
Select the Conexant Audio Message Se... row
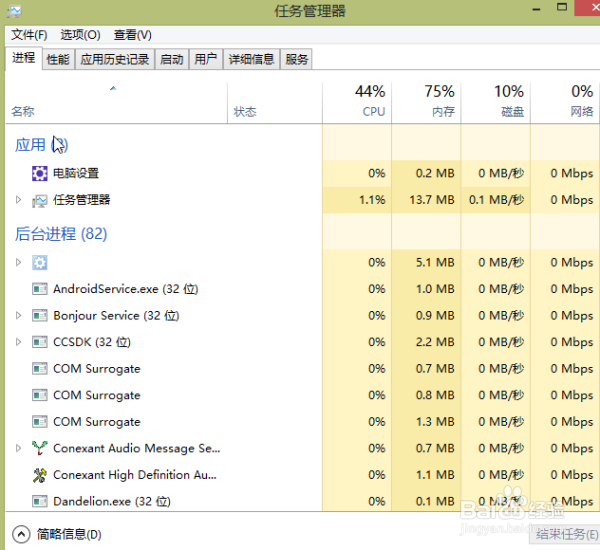coord(303,448)
